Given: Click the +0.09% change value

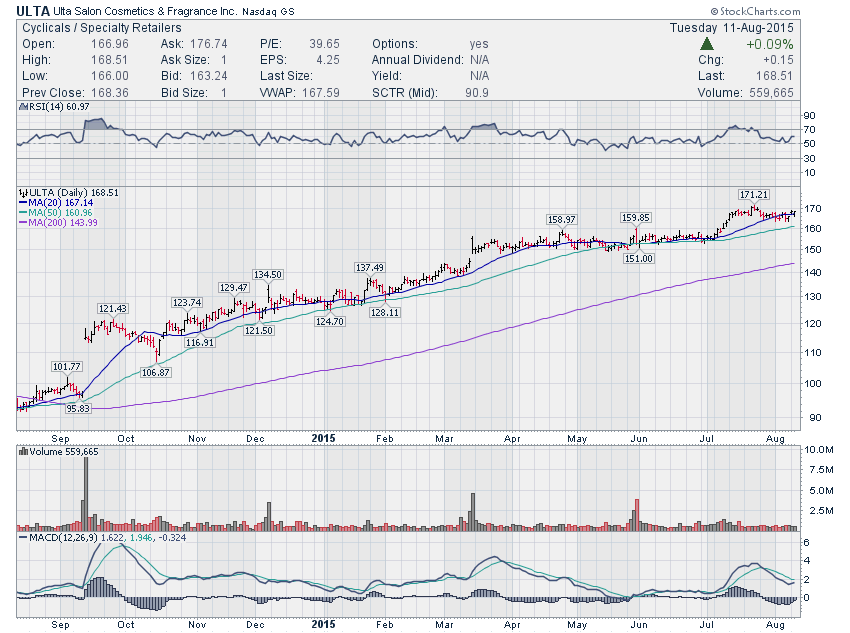Looking at the screenshot, I should (x=770, y=44).
